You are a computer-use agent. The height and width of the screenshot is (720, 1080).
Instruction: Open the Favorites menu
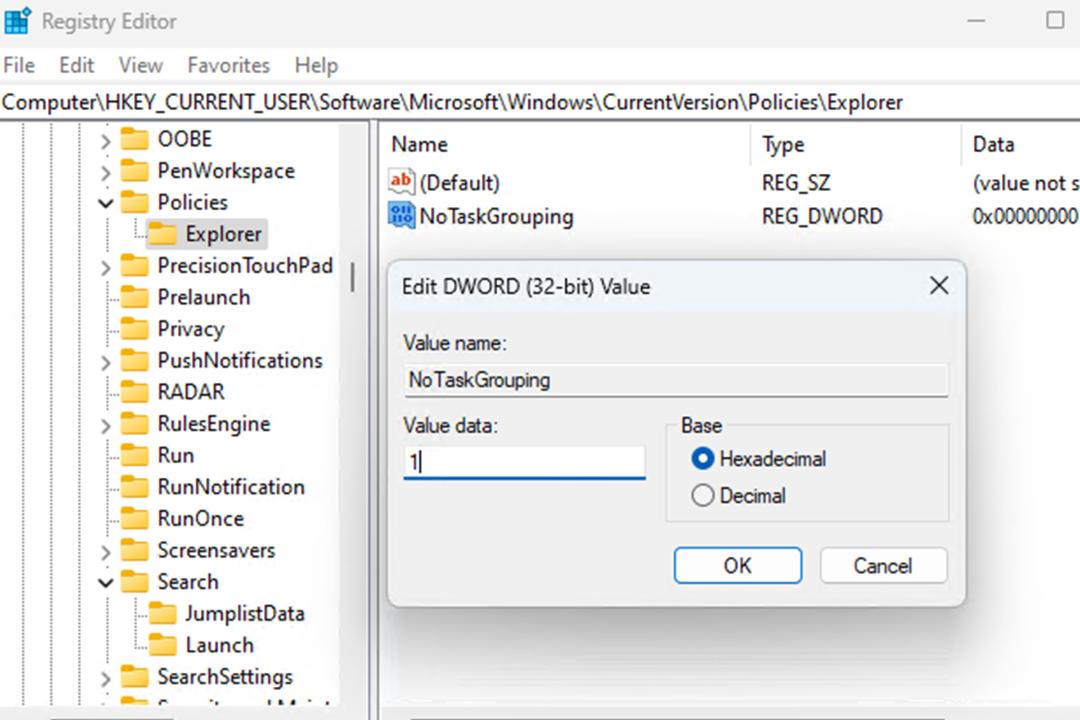pyautogui.click(x=229, y=65)
